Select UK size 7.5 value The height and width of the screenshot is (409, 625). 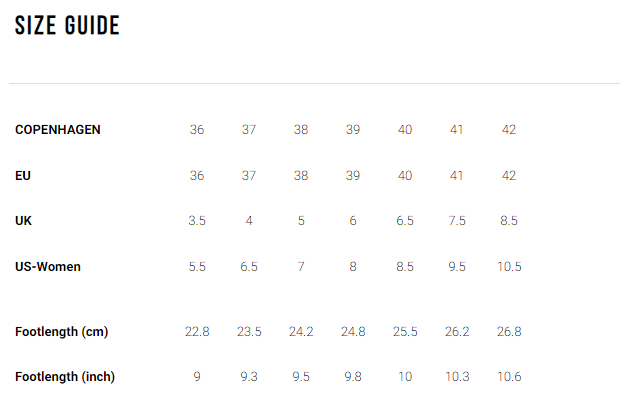point(457,220)
